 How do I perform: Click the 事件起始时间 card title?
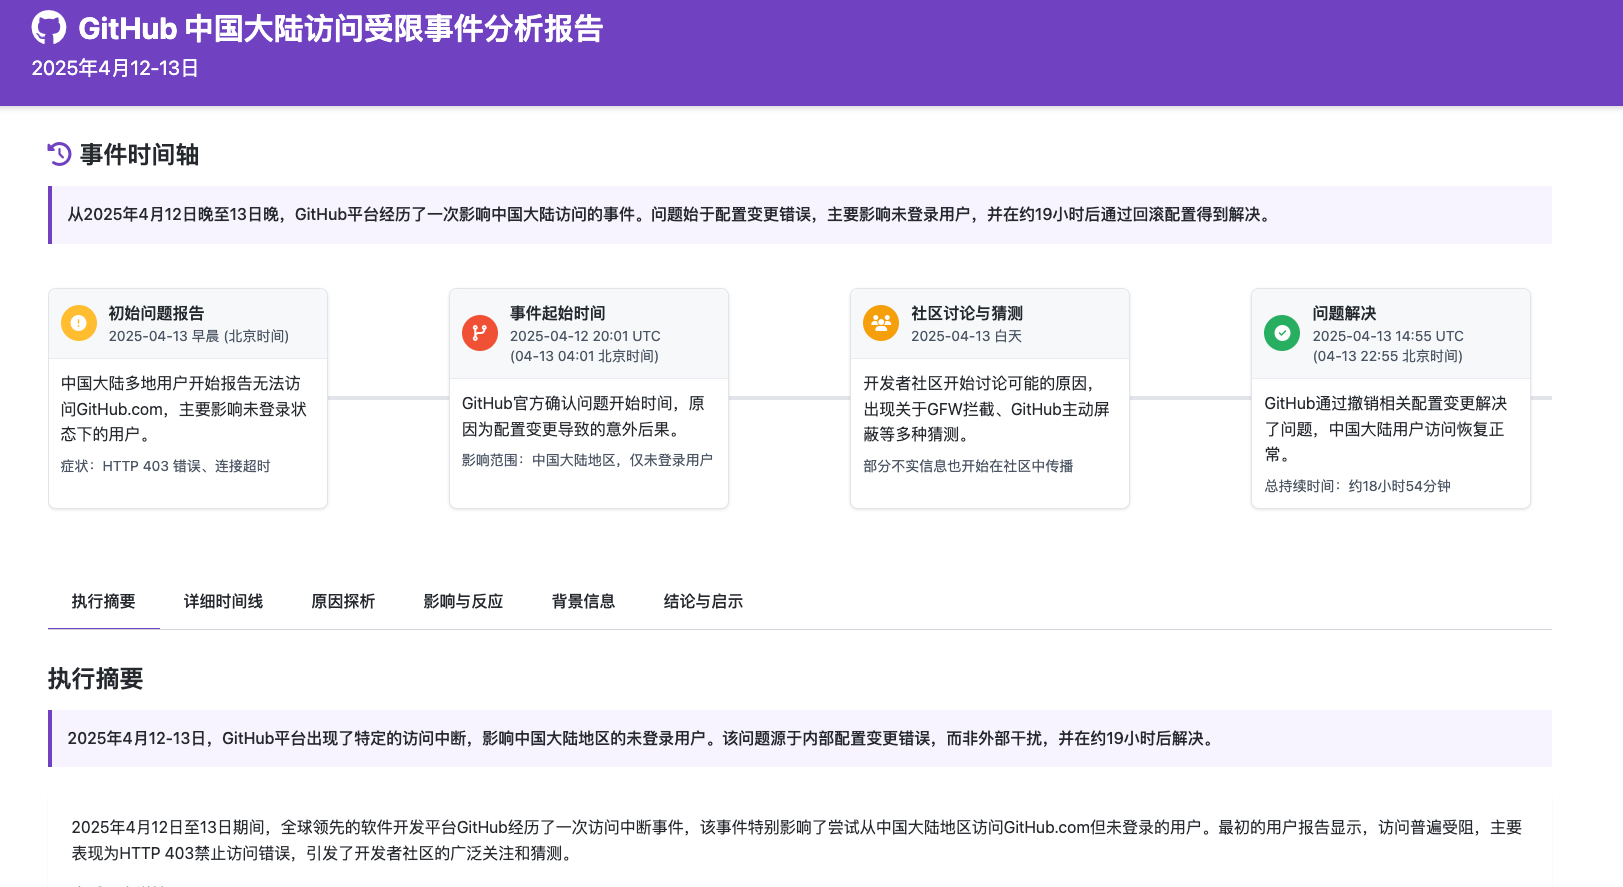pos(558,313)
